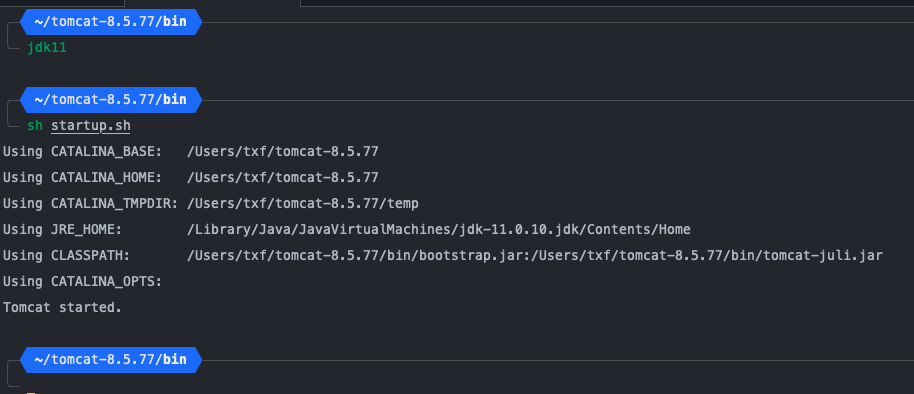The width and height of the screenshot is (914, 394).
Task: Select the prompt badge above sh startup.sh
Action: point(111,100)
